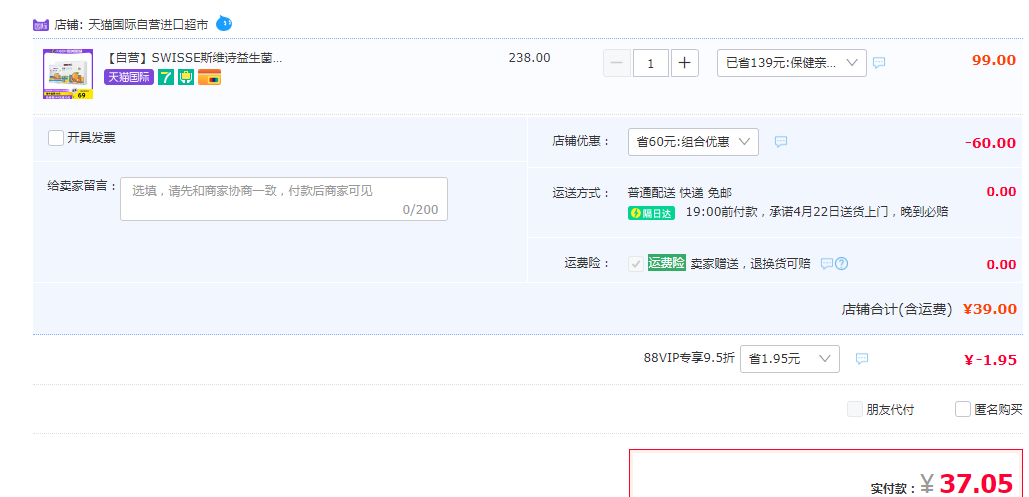Increase quantity with the plus button

click(x=684, y=63)
